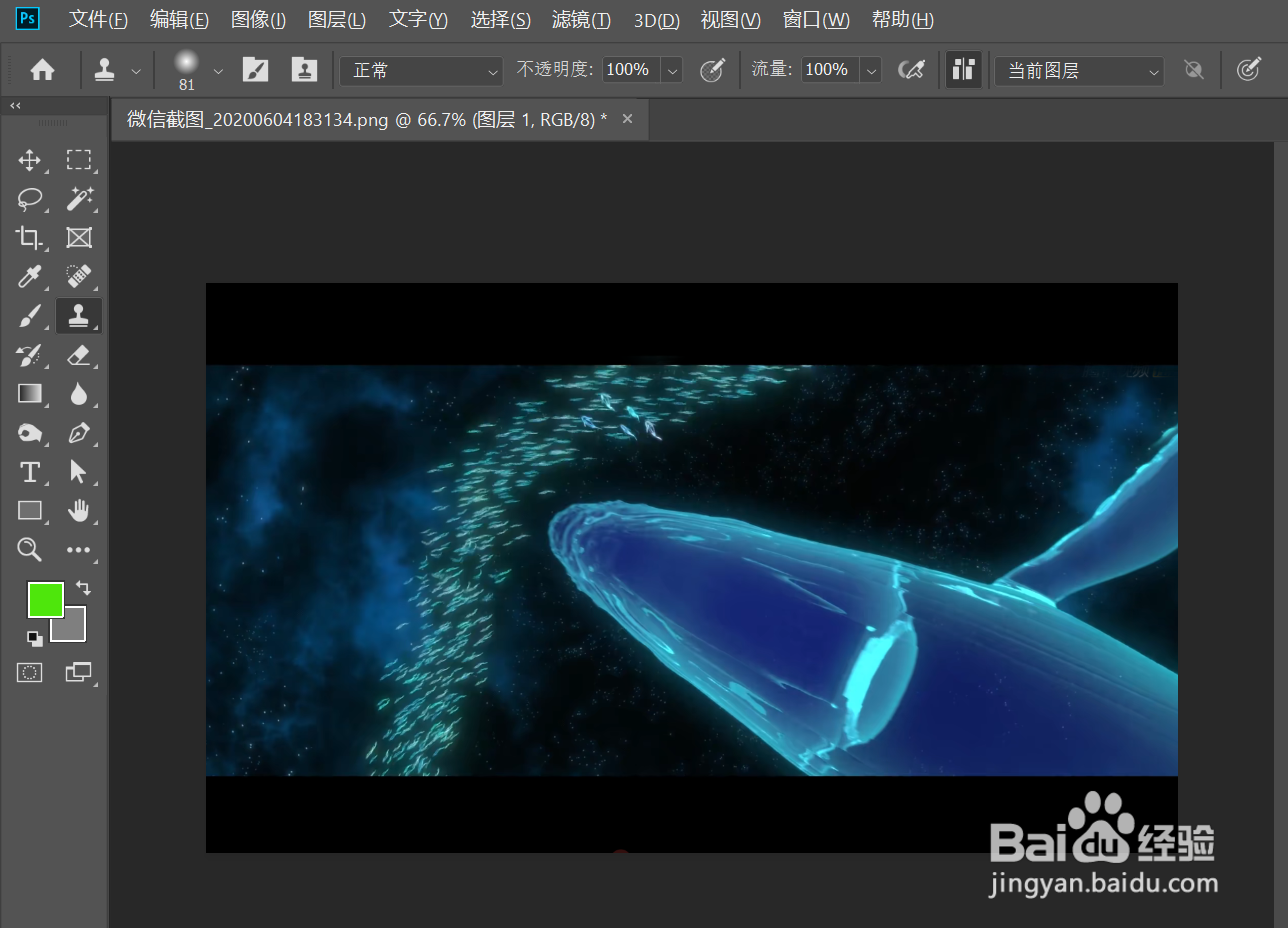Viewport: 1288px width, 928px height.
Task: Open the Photoshop Ps application icon
Action: click(28, 18)
